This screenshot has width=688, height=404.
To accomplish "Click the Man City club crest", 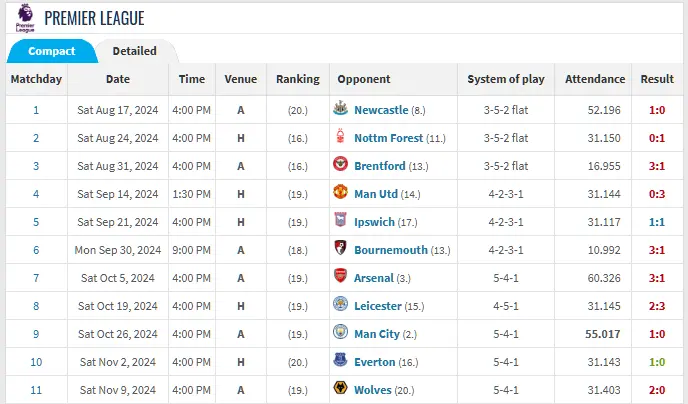I will [341, 333].
